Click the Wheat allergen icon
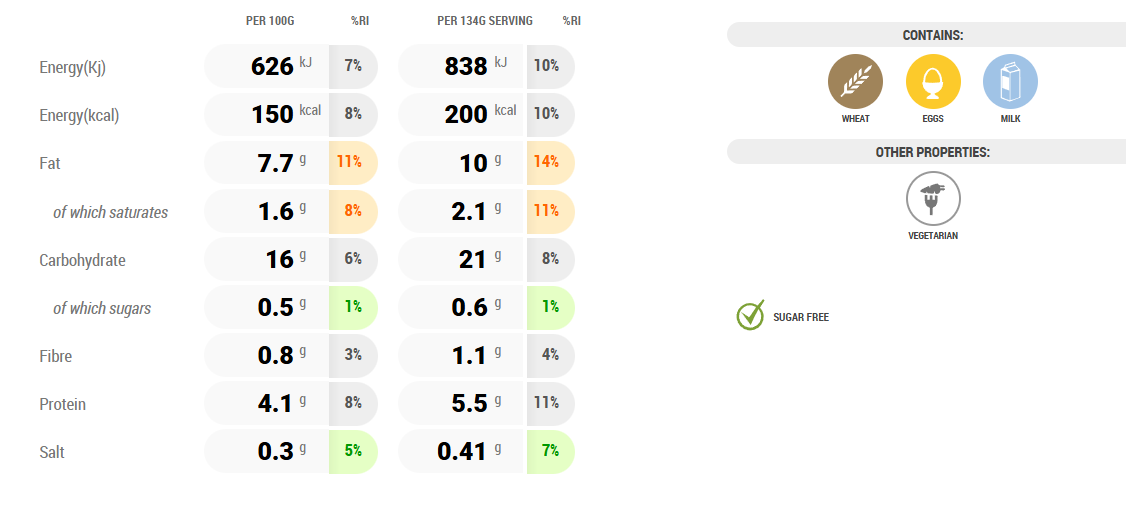Viewport: 1143px width, 511px height. pyautogui.click(x=855, y=82)
